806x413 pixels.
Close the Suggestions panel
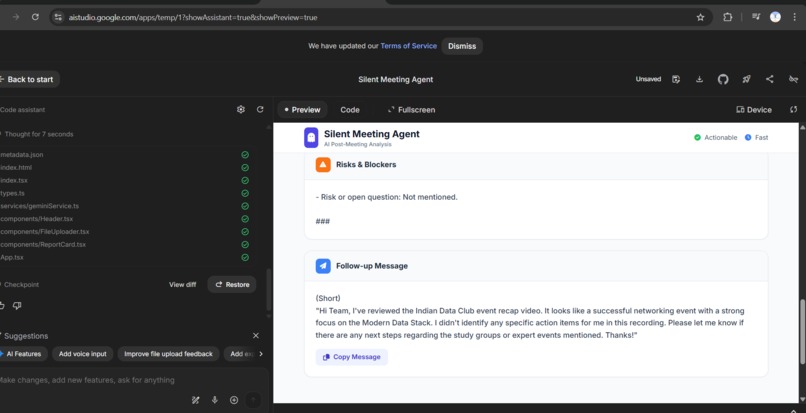[256, 335]
